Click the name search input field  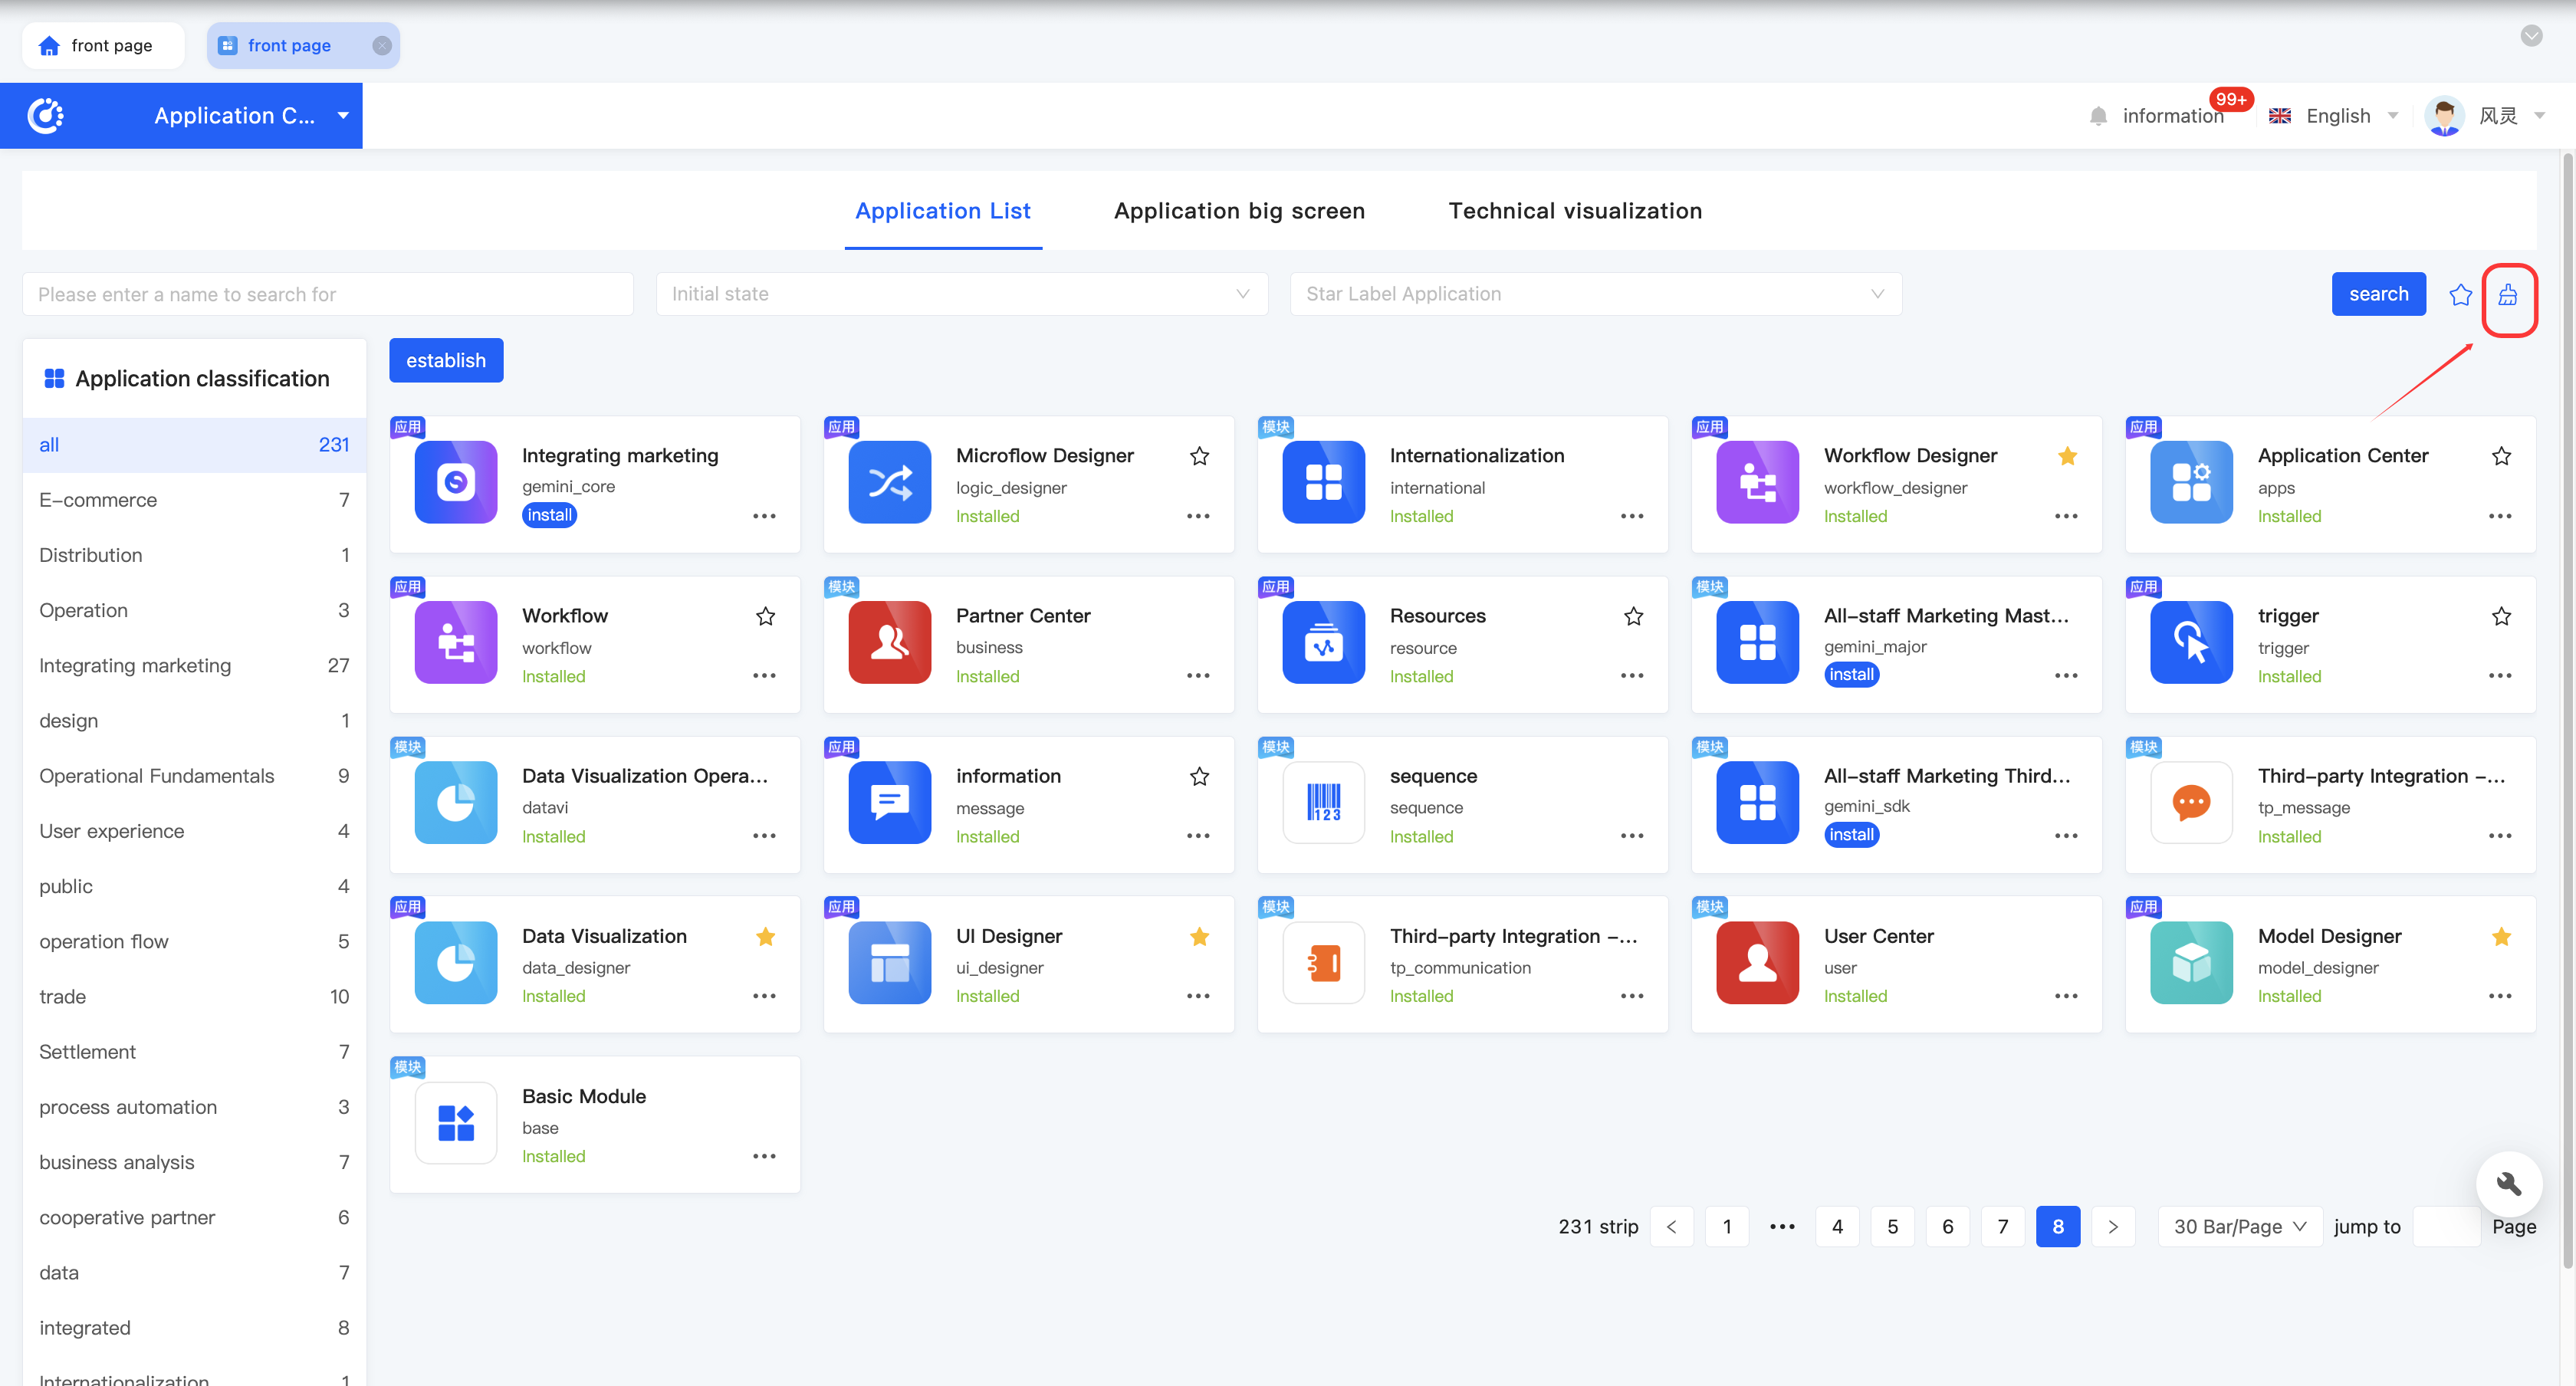tap(327, 294)
